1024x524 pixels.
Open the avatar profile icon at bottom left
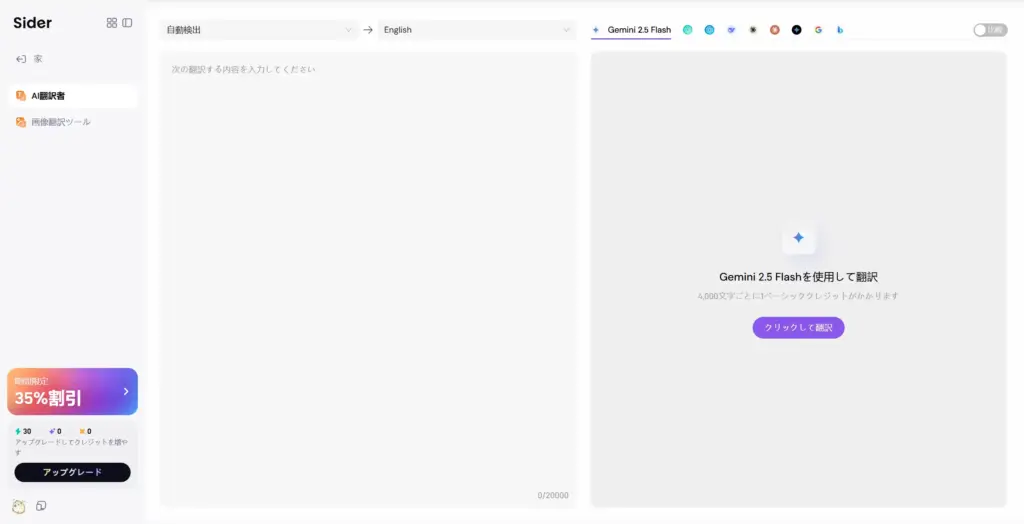tap(19, 506)
